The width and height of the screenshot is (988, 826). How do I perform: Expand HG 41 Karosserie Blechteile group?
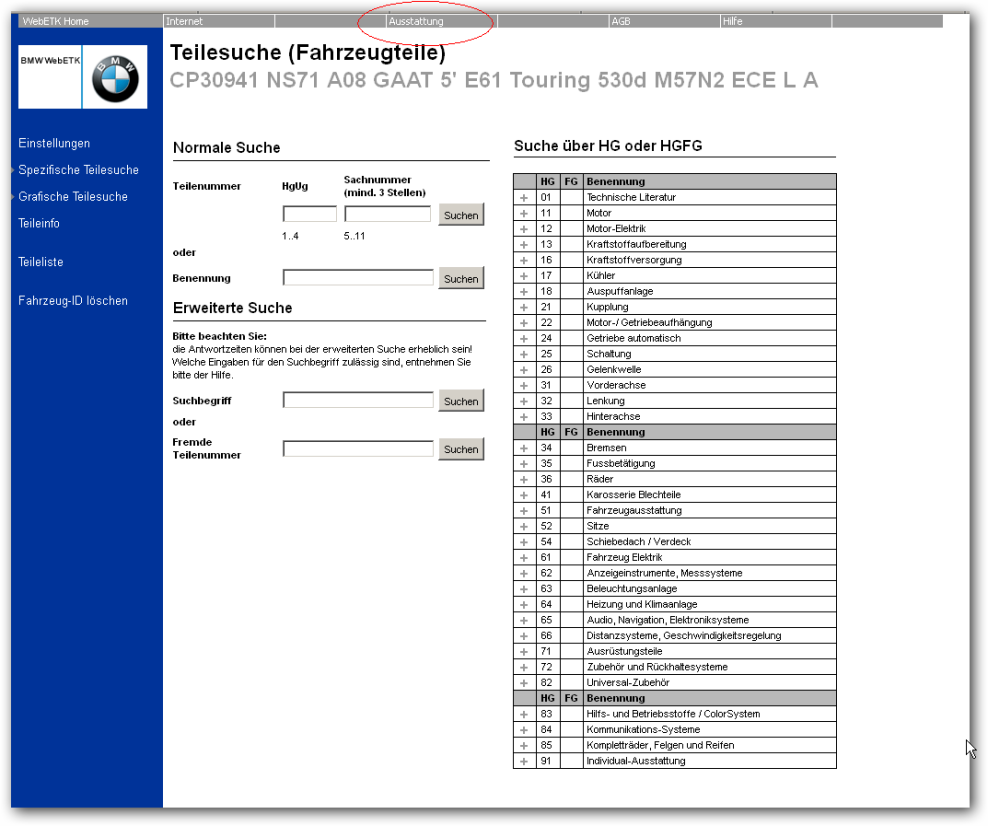pos(524,495)
